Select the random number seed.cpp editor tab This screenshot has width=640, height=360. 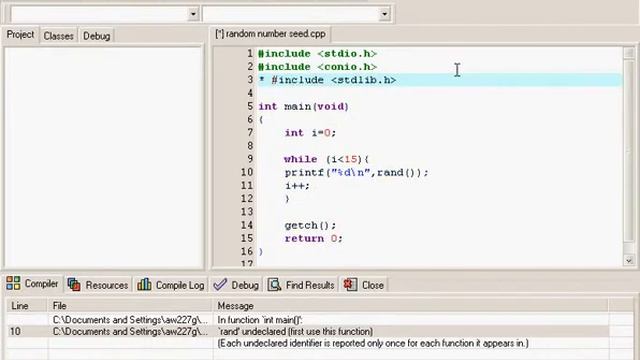(271, 34)
